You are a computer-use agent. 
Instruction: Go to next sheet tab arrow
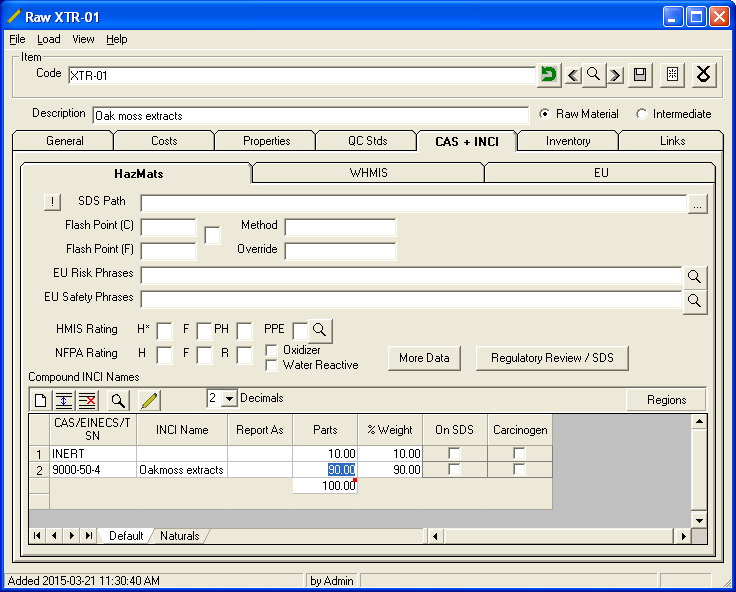71,535
